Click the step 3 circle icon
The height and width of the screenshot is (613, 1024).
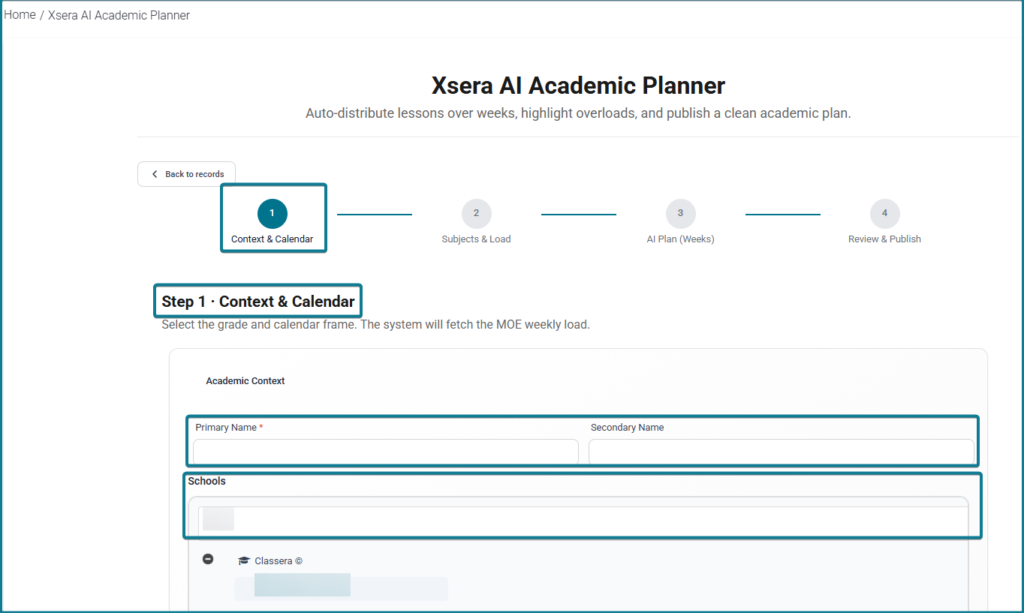(680, 213)
